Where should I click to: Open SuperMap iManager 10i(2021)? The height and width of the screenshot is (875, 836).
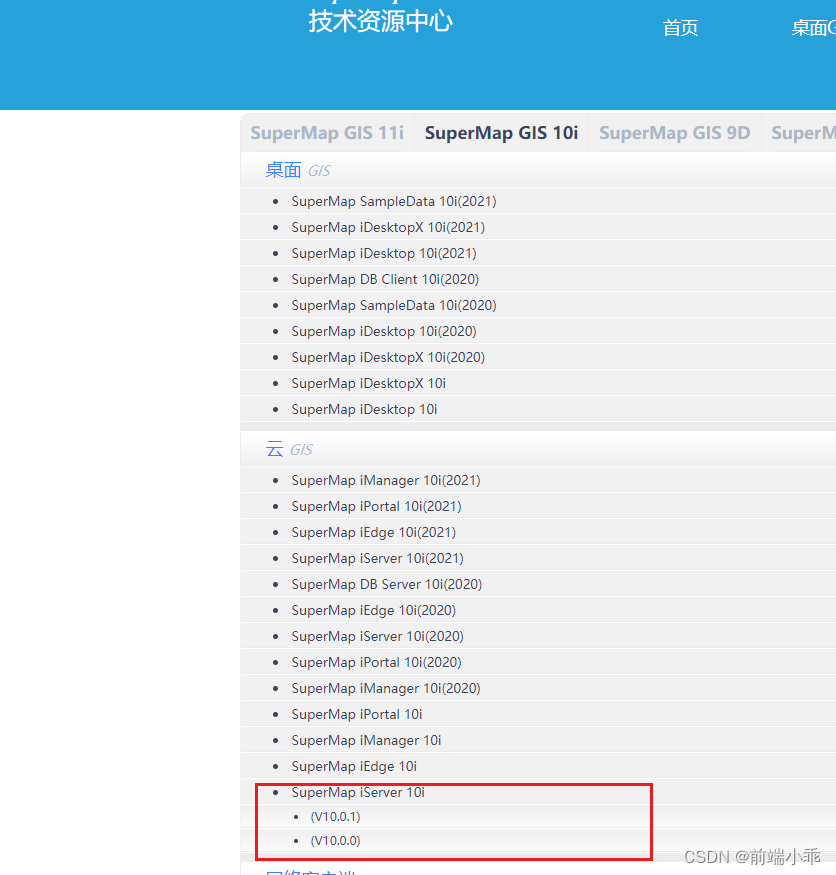(x=386, y=480)
